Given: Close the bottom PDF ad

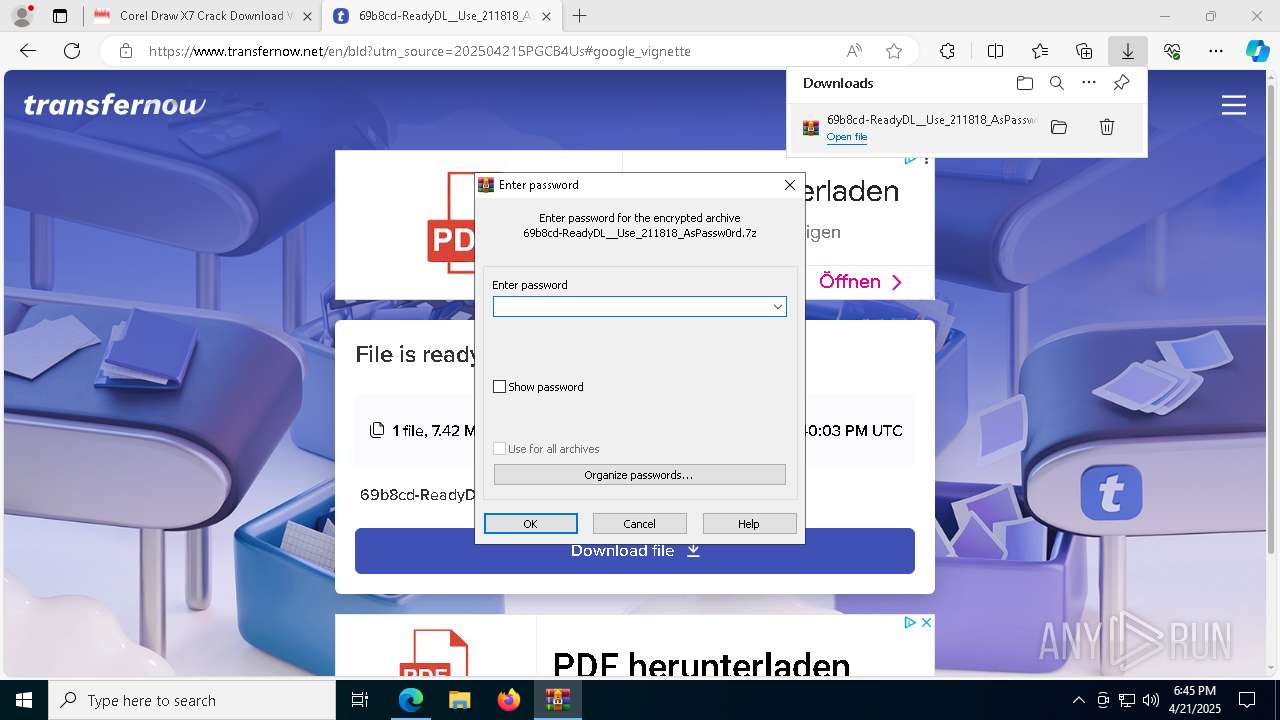Looking at the screenshot, I should point(926,622).
